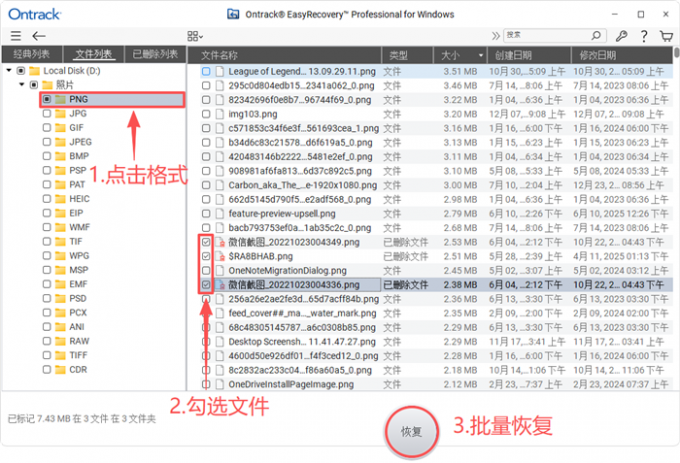Select file feed_cover##_ma..._water_mark.png
Screen dimensions: 680x463
tap(302, 313)
